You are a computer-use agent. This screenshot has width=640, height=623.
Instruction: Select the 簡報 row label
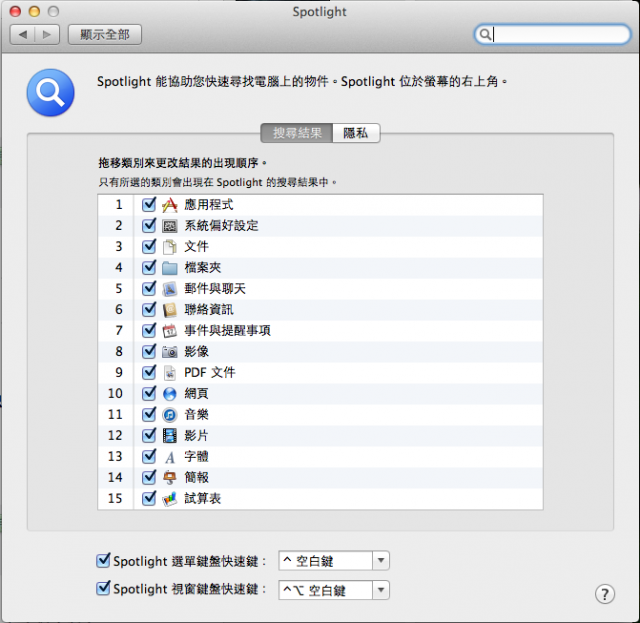tap(196, 477)
